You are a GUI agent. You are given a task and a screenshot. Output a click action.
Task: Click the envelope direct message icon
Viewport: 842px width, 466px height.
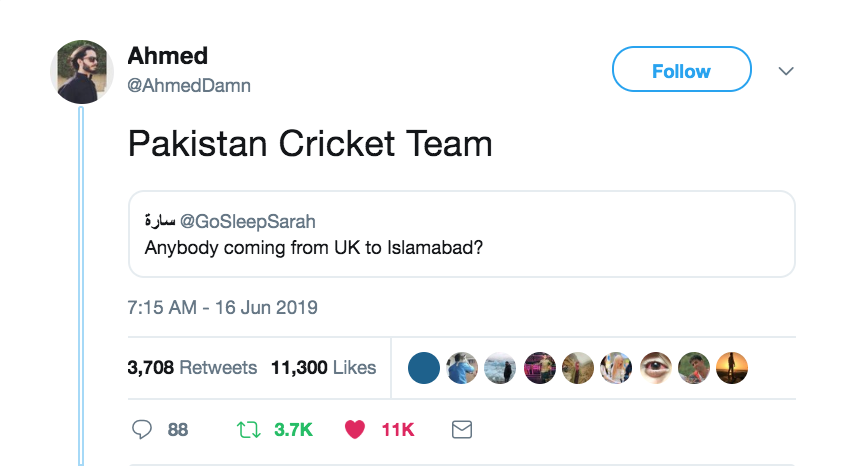pos(461,429)
